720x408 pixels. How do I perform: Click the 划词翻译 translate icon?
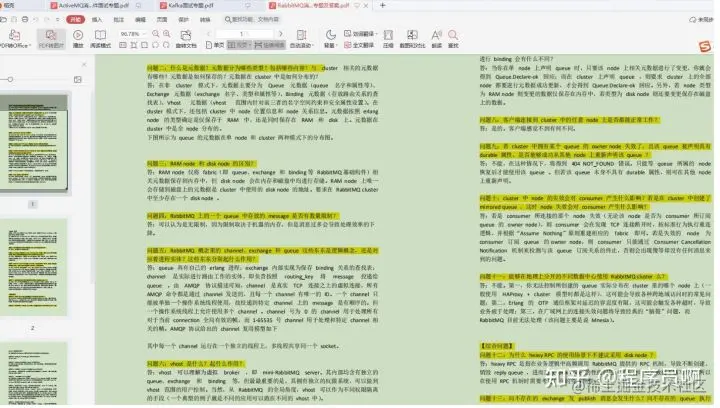click(348, 34)
